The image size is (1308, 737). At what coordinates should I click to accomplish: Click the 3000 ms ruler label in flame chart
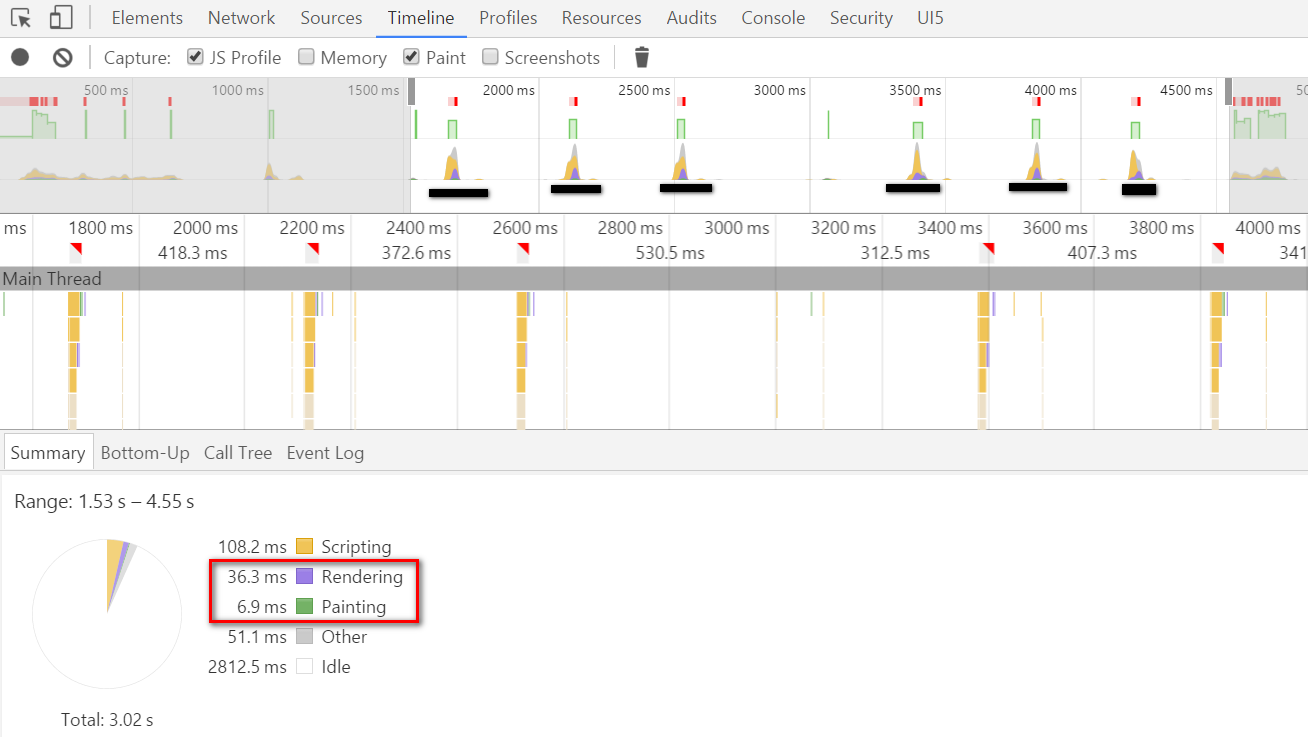(736, 228)
